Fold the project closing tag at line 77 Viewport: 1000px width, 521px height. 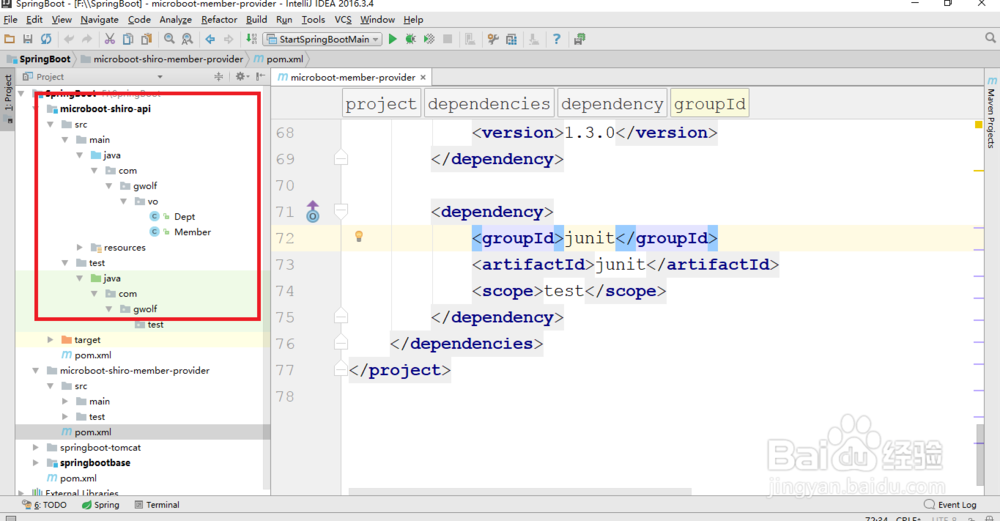pyautogui.click(x=341, y=369)
